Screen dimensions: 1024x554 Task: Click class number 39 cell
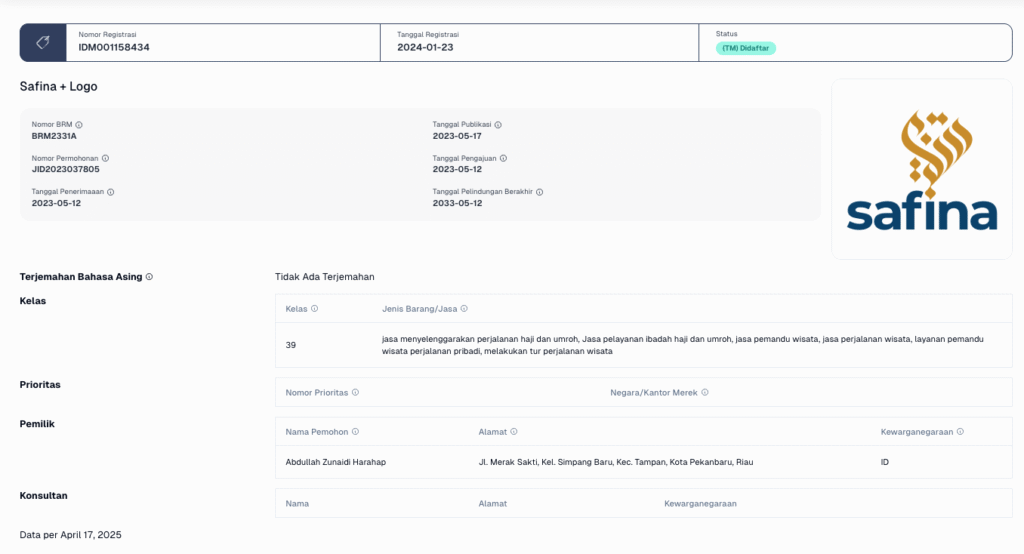pyautogui.click(x=291, y=345)
